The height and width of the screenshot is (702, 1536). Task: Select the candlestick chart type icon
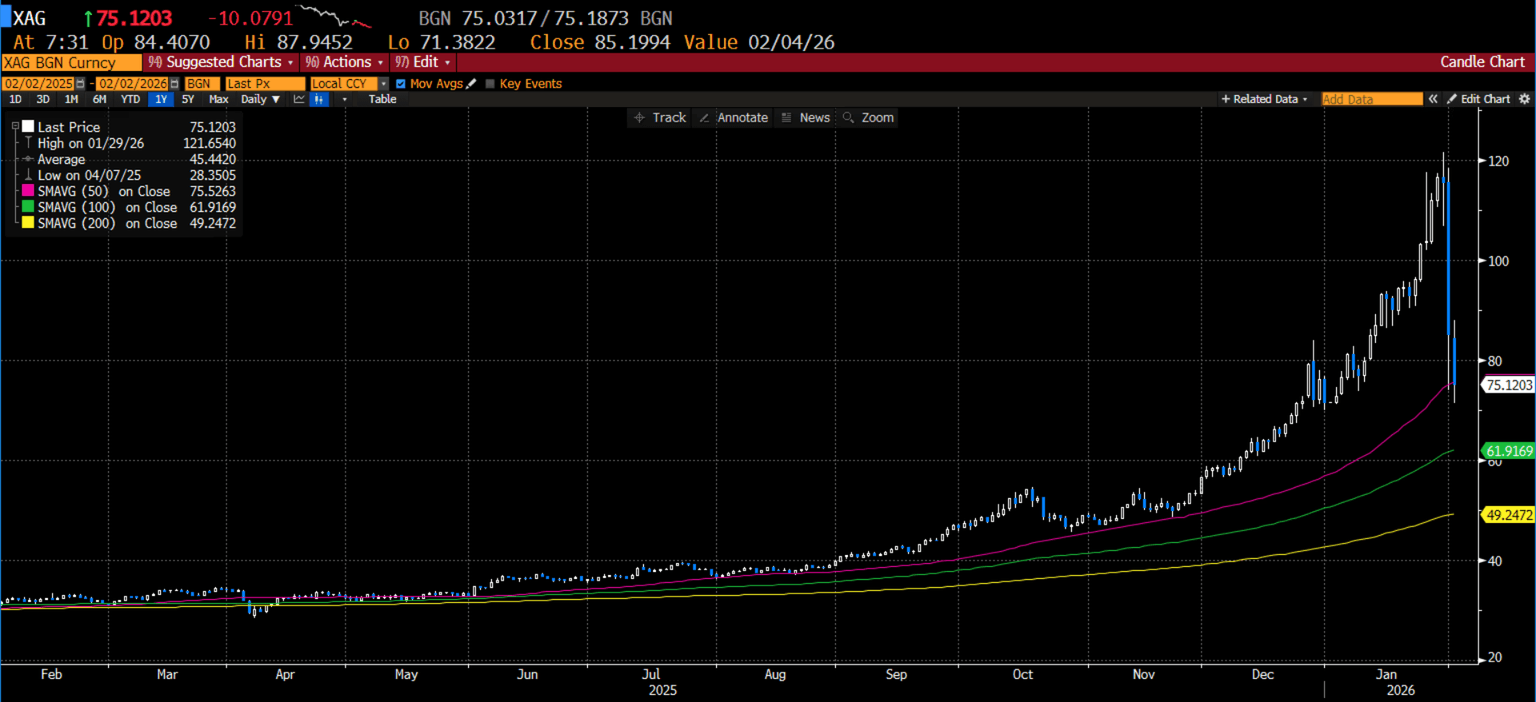point(319,99)
